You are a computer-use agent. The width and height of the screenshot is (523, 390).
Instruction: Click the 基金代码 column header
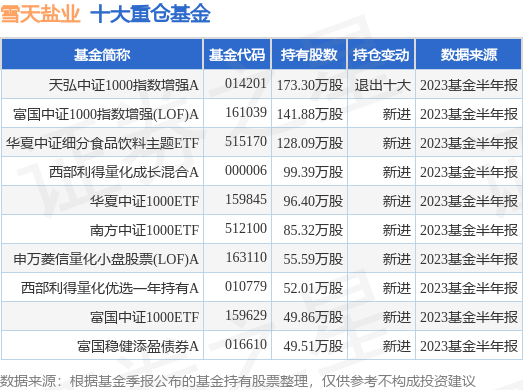tap(237, 54)
